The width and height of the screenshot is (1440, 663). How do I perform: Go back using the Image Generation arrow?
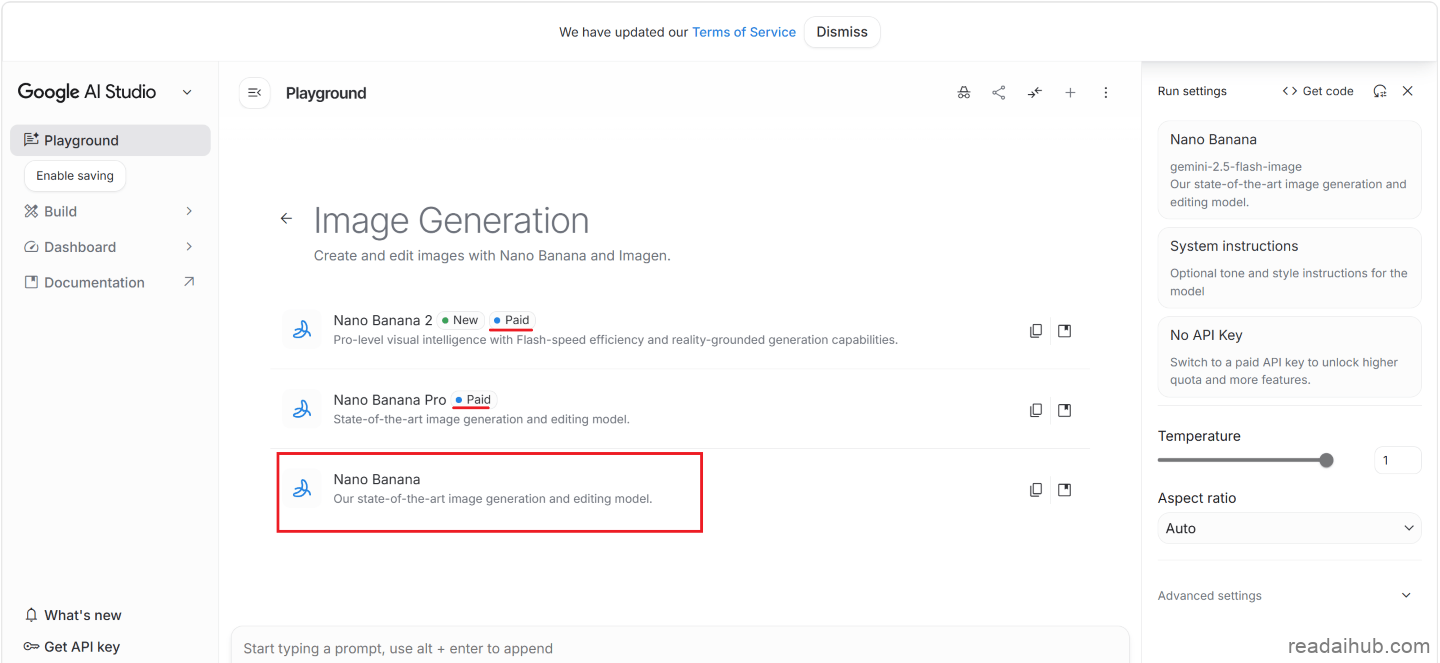(x=287, y=219)
